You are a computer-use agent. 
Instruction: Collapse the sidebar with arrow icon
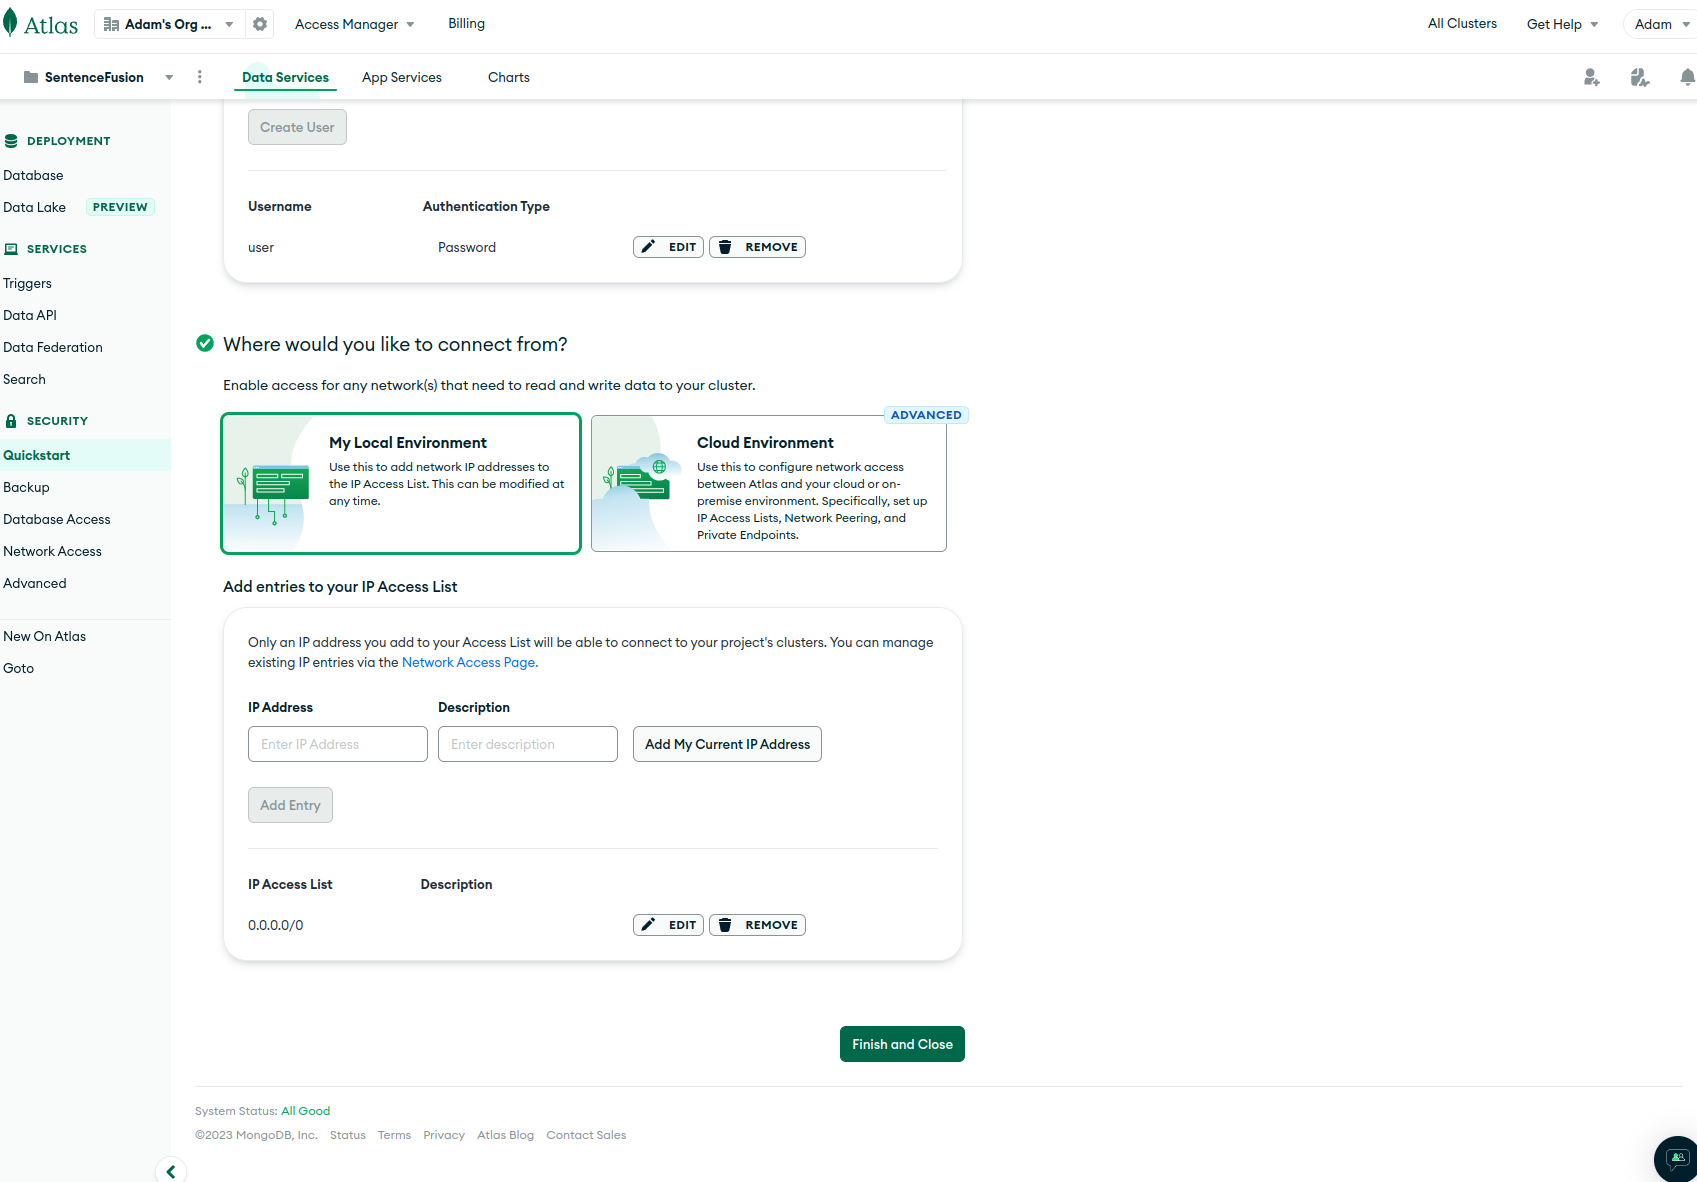171,1171
